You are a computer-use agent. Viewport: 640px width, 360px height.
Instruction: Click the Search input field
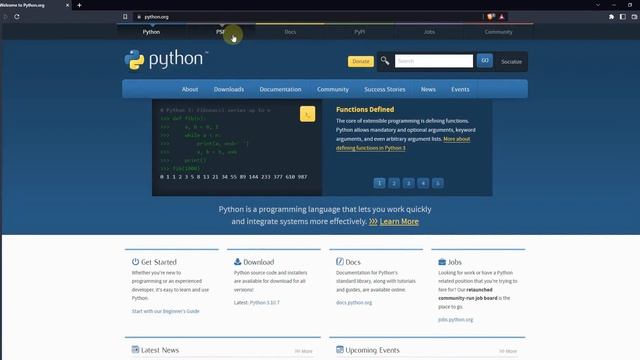434,61
